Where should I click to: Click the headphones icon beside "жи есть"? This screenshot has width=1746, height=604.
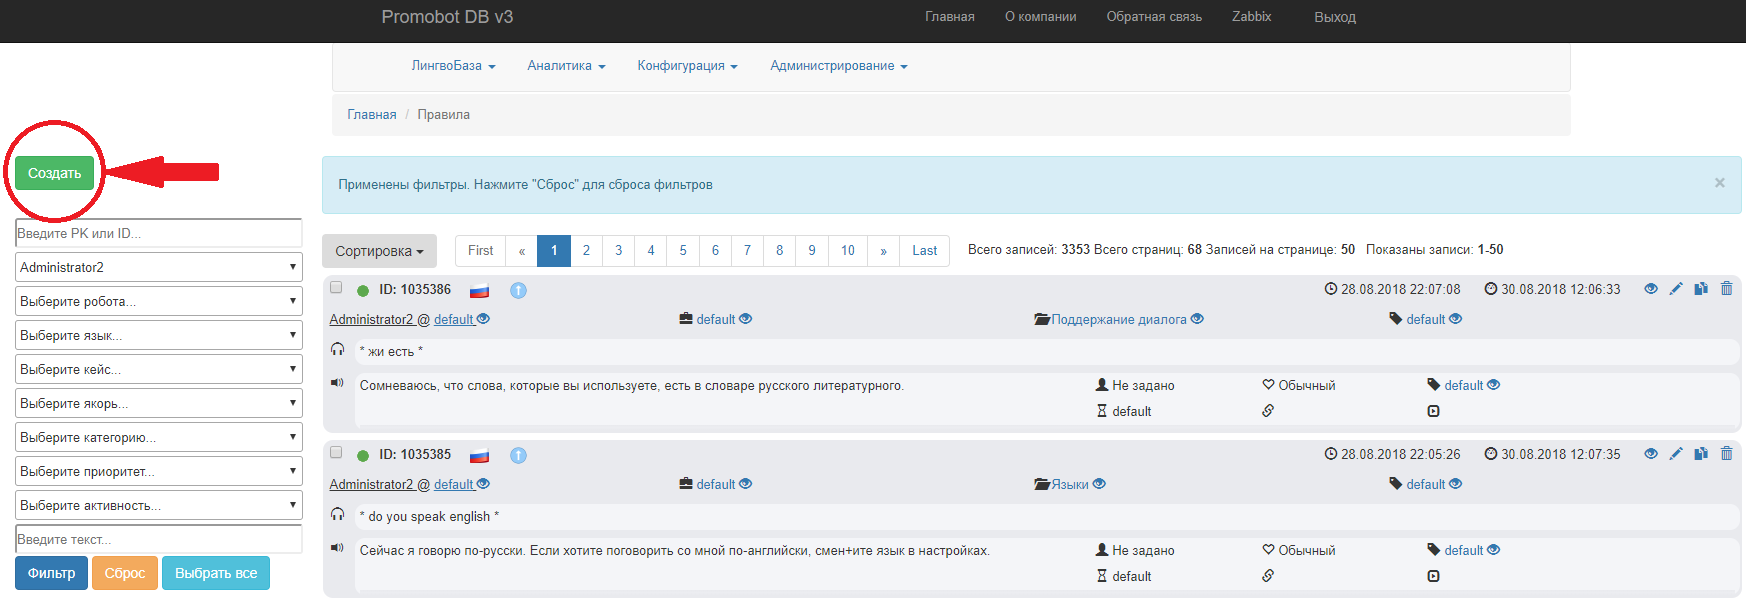click(338, 350)
